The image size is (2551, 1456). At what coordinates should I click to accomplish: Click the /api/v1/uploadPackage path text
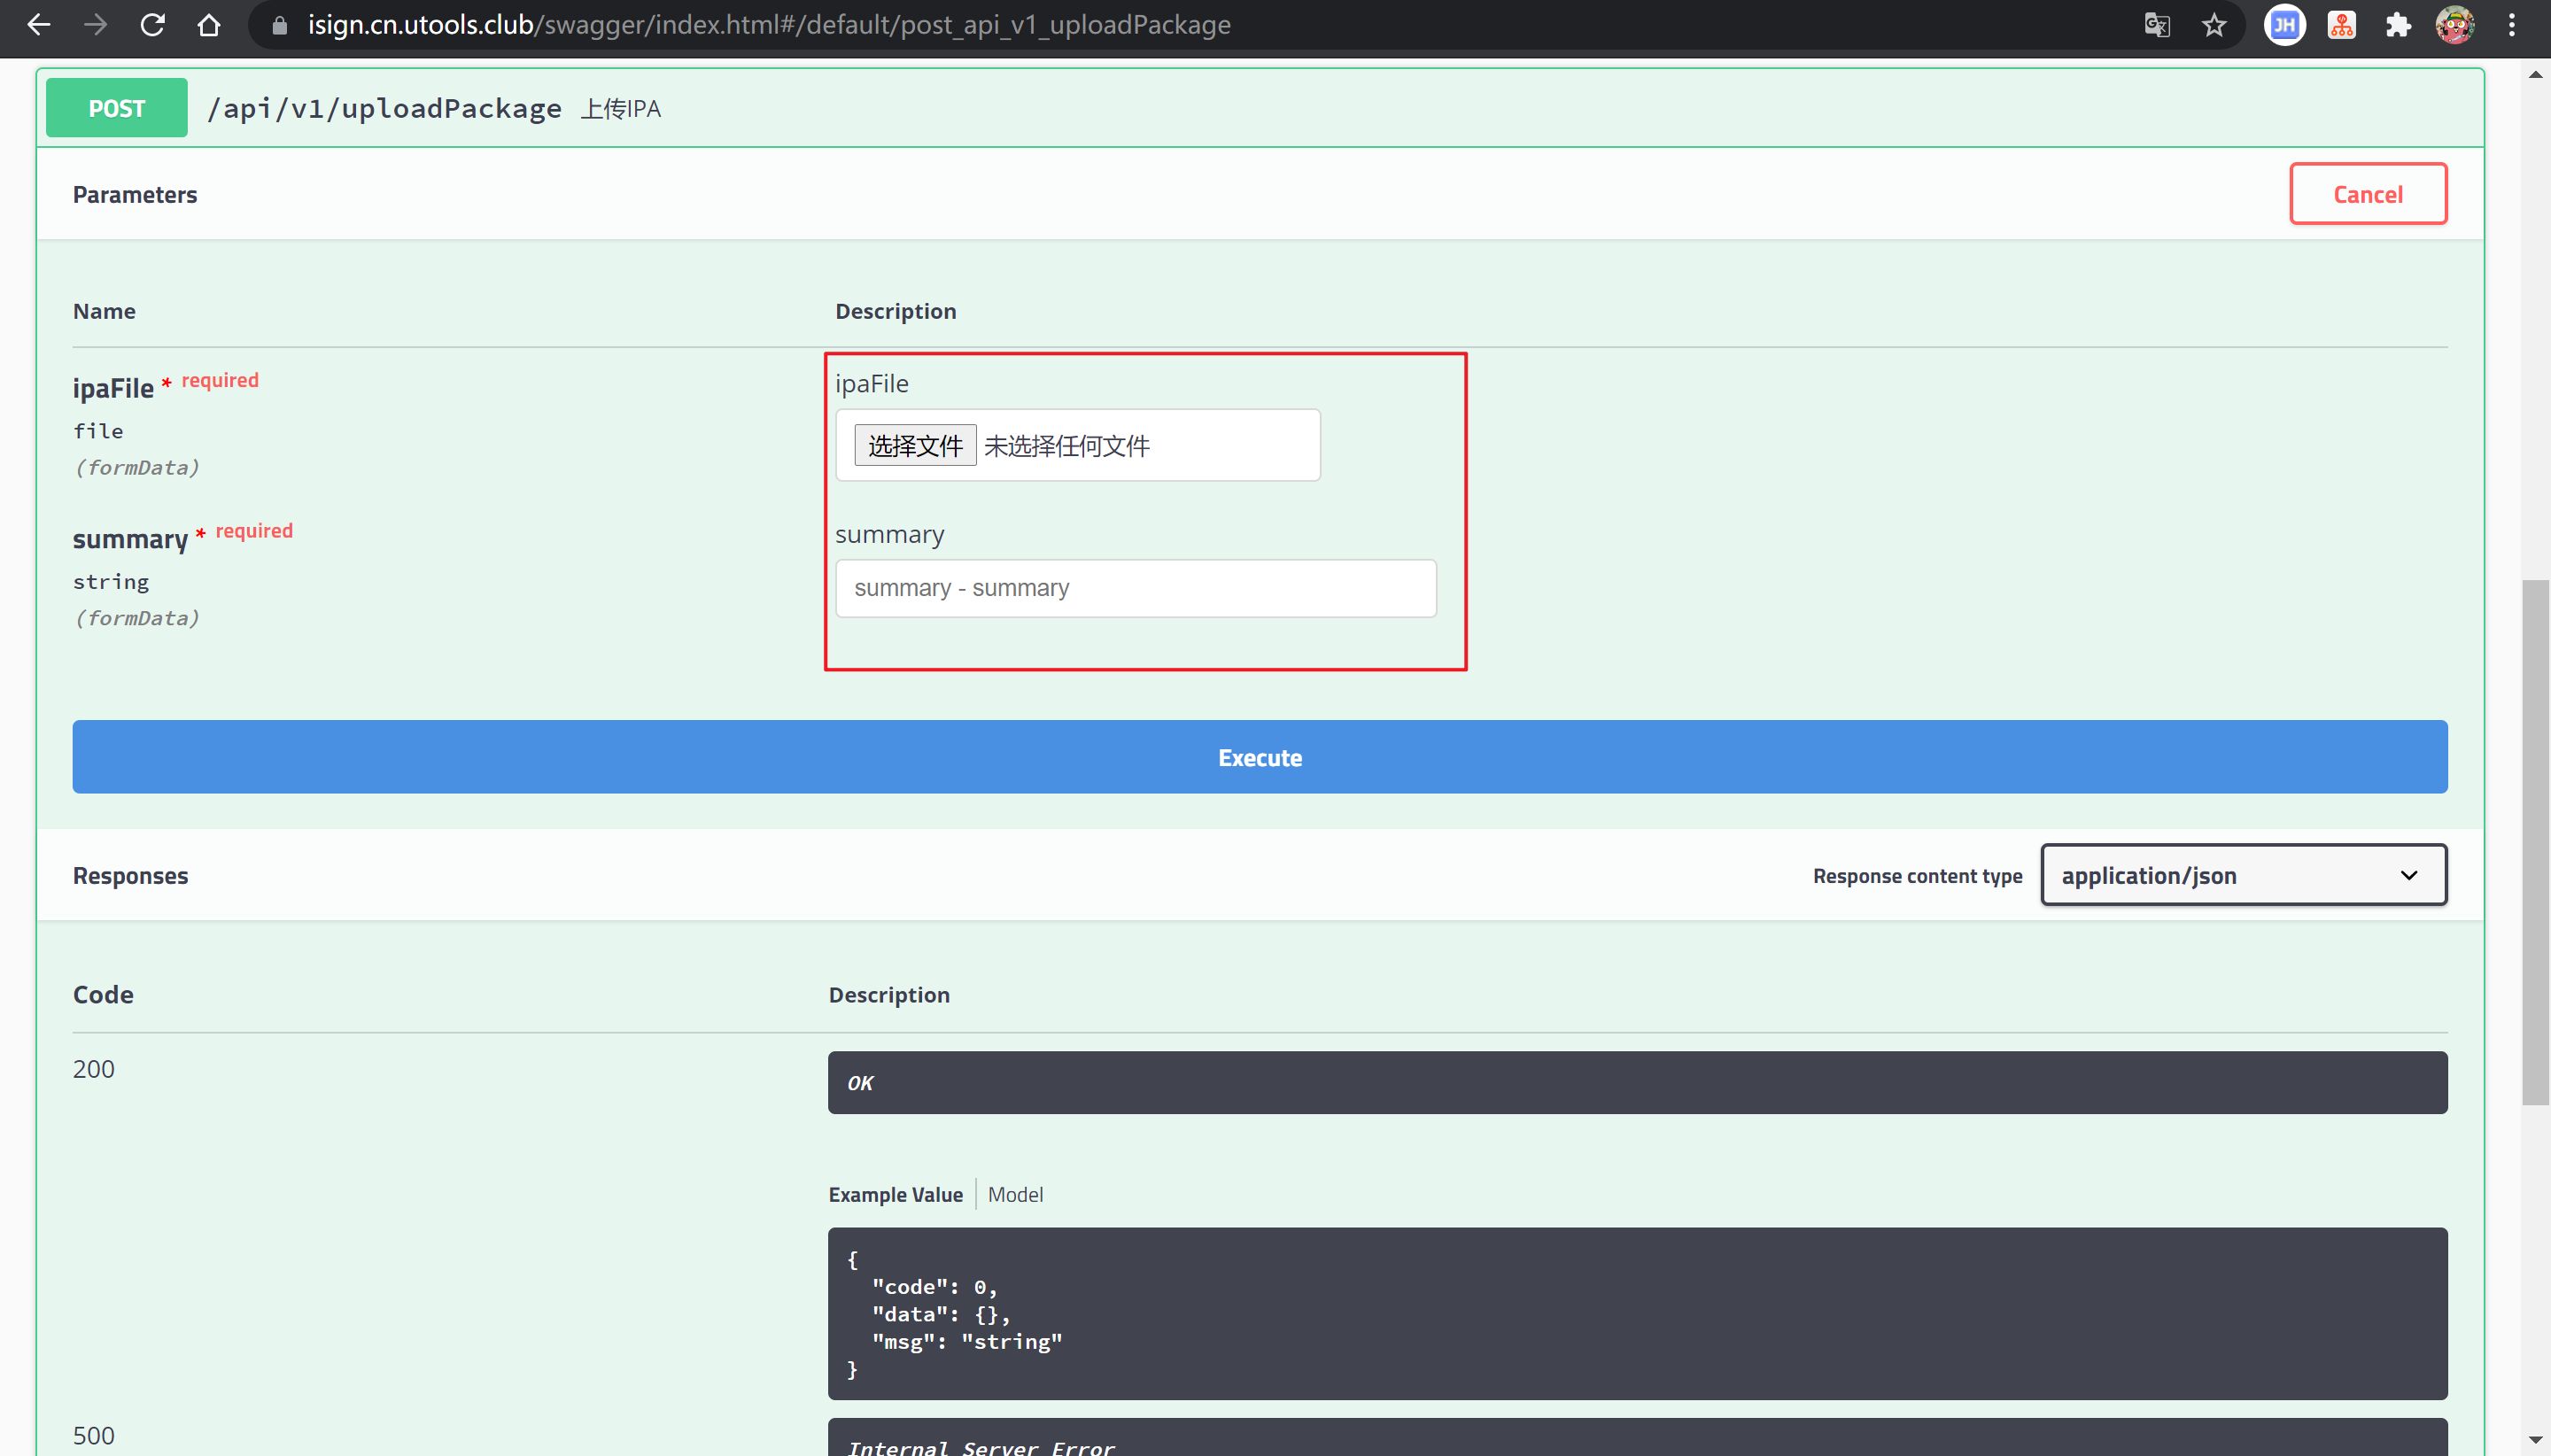click(x=384, y=108)
